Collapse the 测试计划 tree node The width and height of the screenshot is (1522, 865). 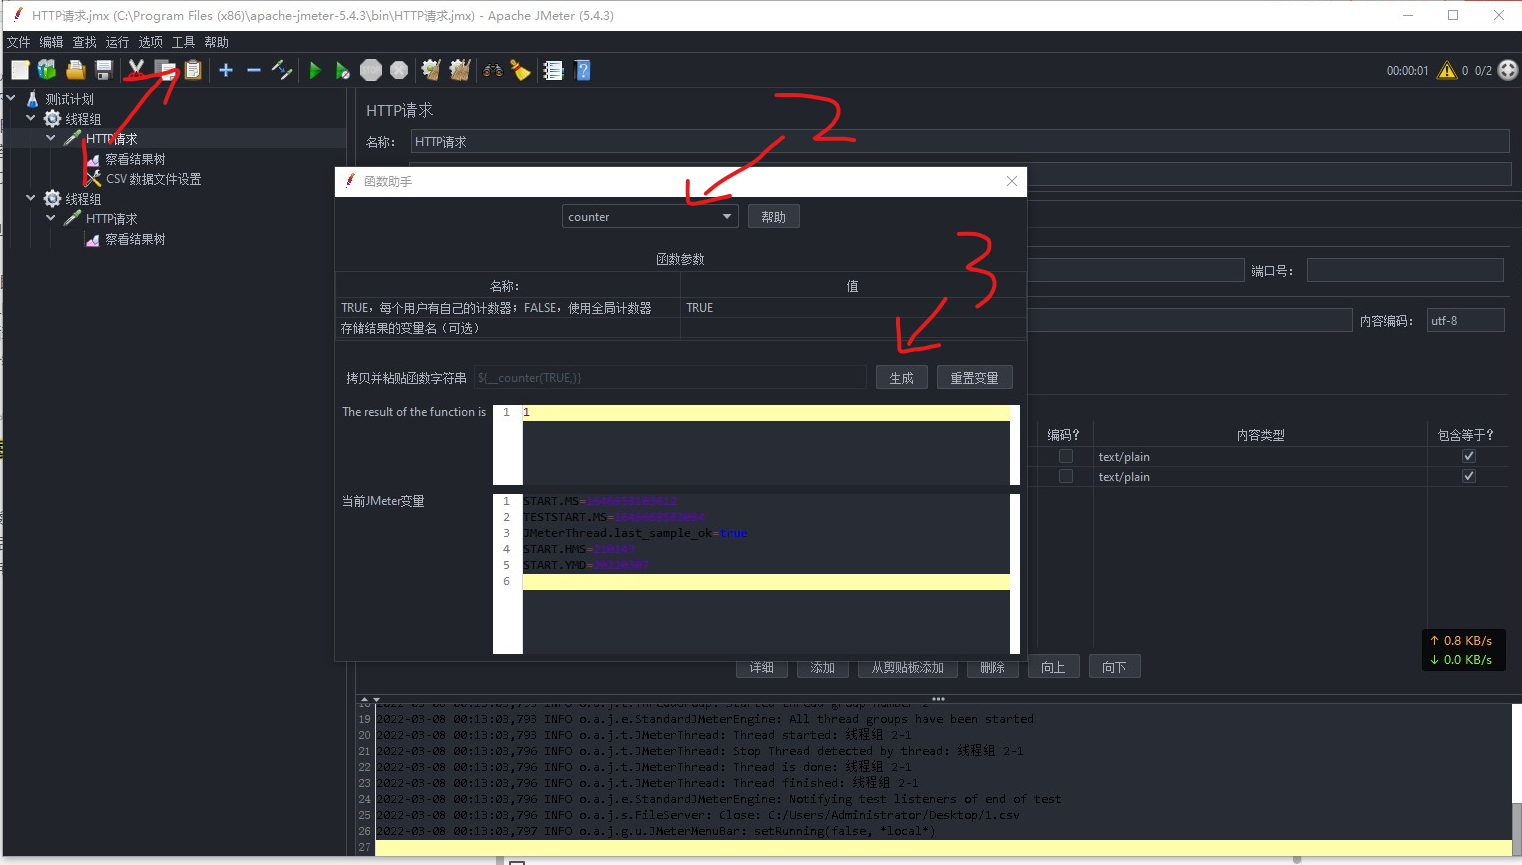11,98
